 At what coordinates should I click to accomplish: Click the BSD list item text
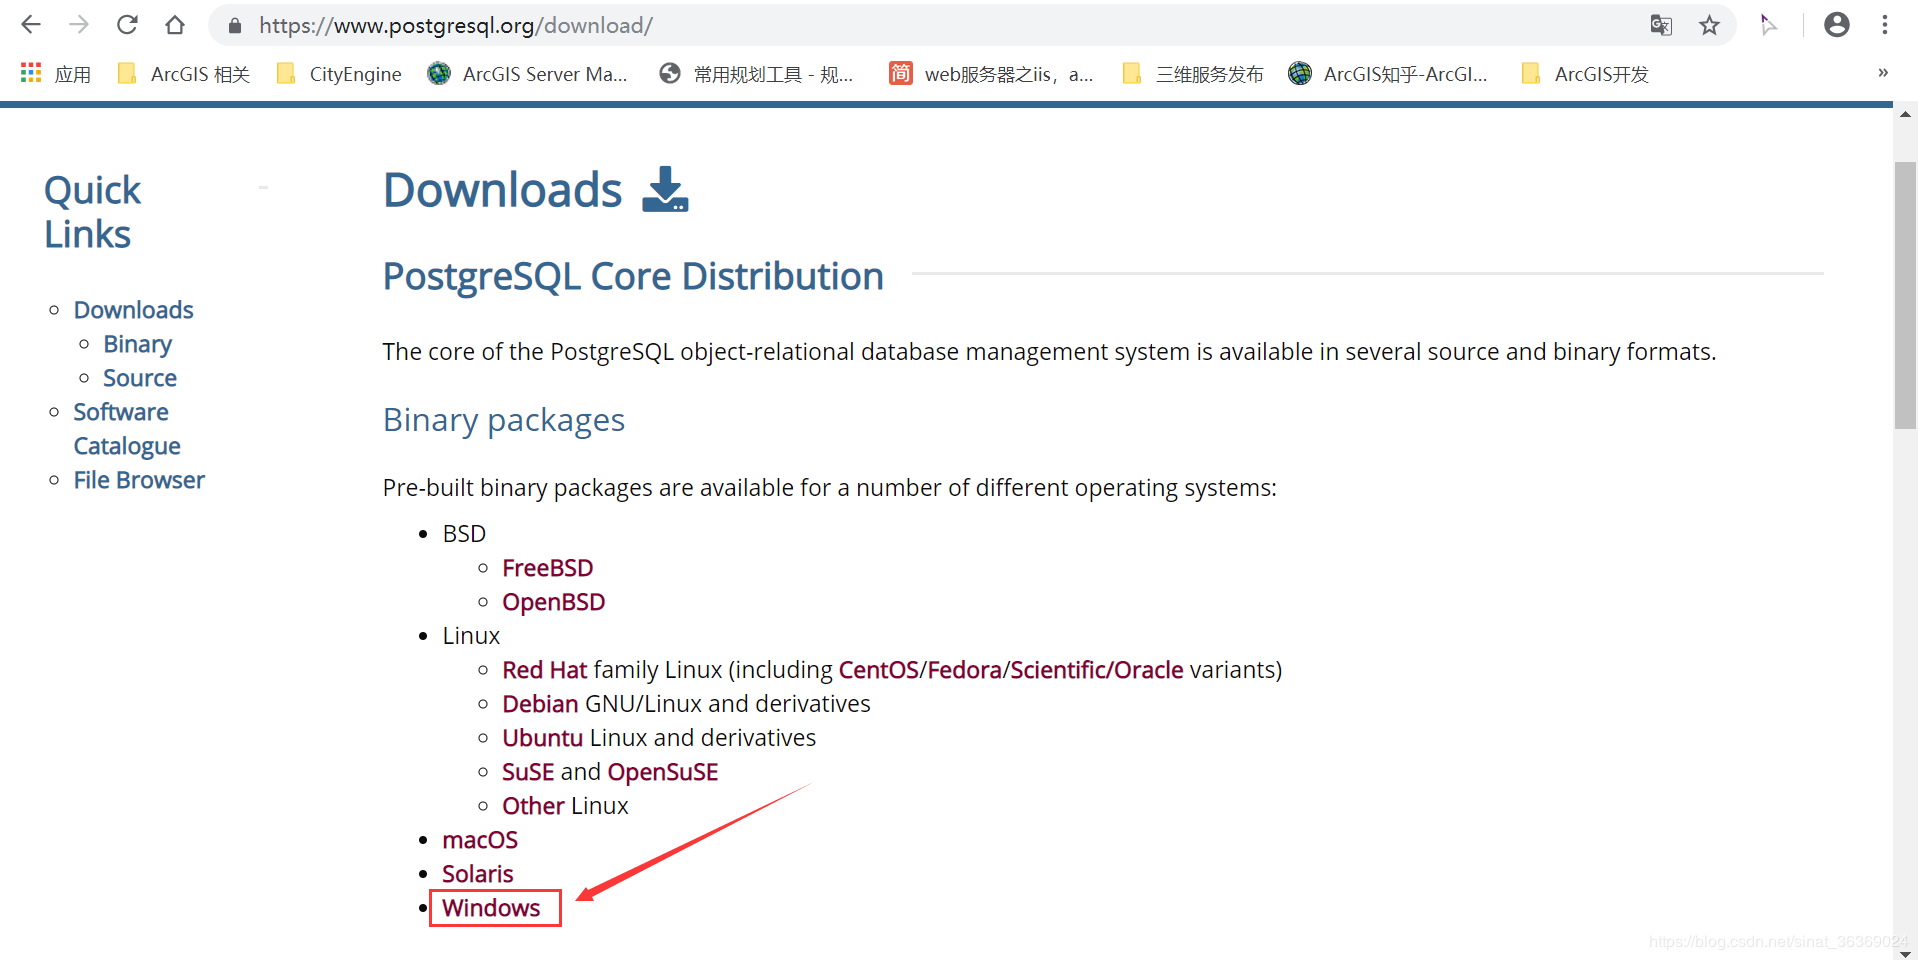coord(464,534)
